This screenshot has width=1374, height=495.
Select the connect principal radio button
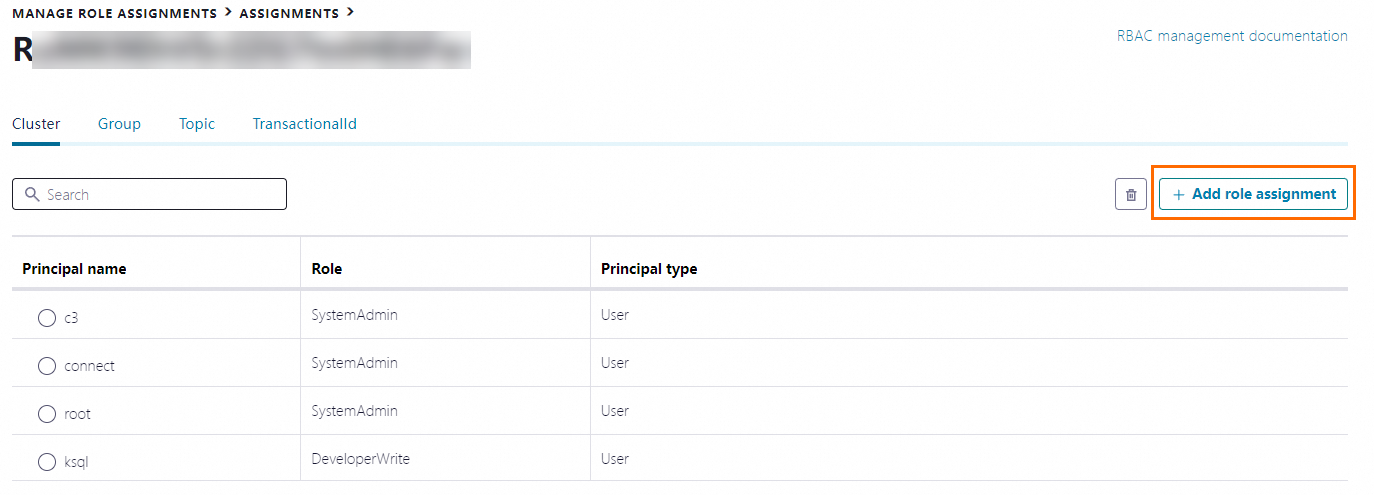coord(46,366)
